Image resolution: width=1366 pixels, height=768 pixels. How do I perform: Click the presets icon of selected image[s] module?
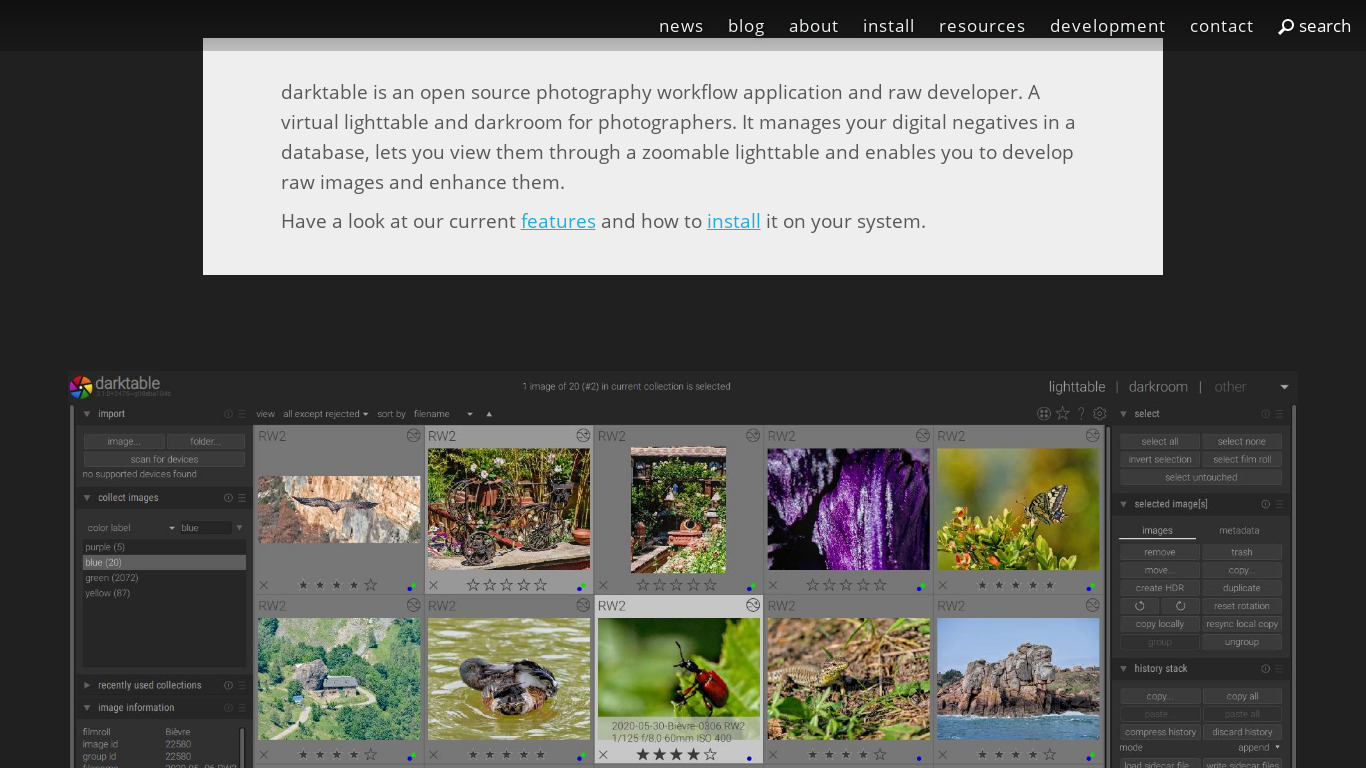click(x=1278, y=505)
